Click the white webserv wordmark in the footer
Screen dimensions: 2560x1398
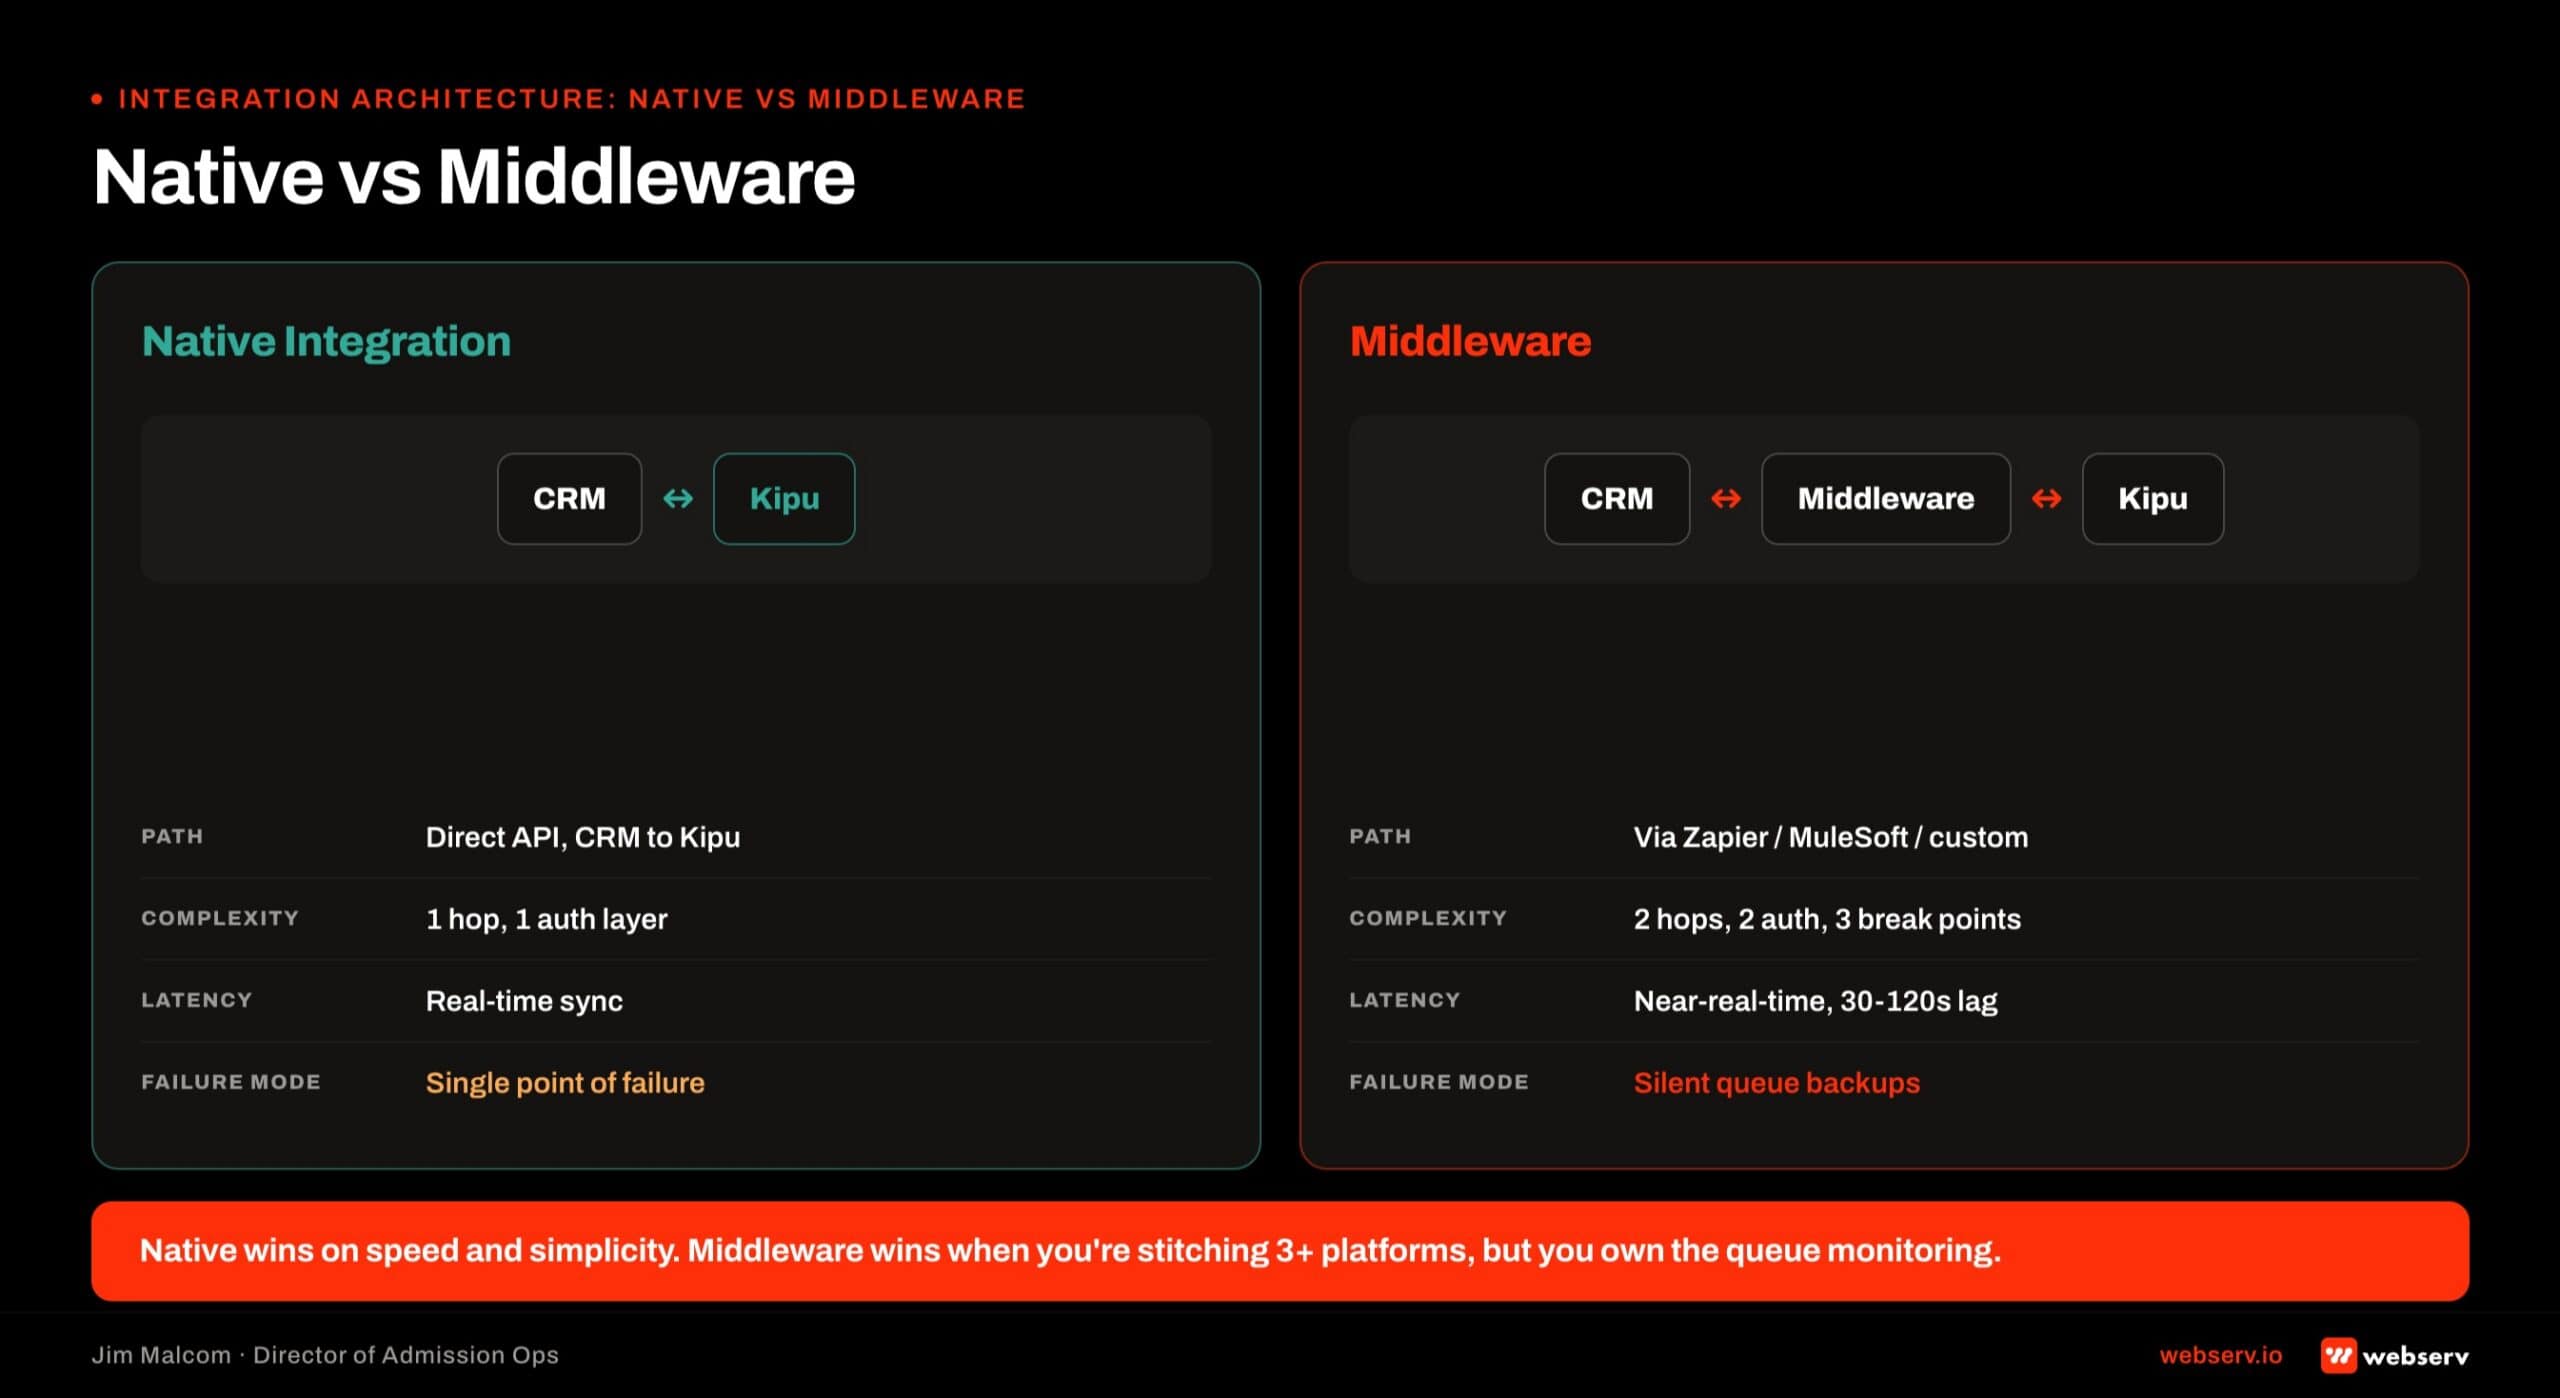pos(2415,1356)
